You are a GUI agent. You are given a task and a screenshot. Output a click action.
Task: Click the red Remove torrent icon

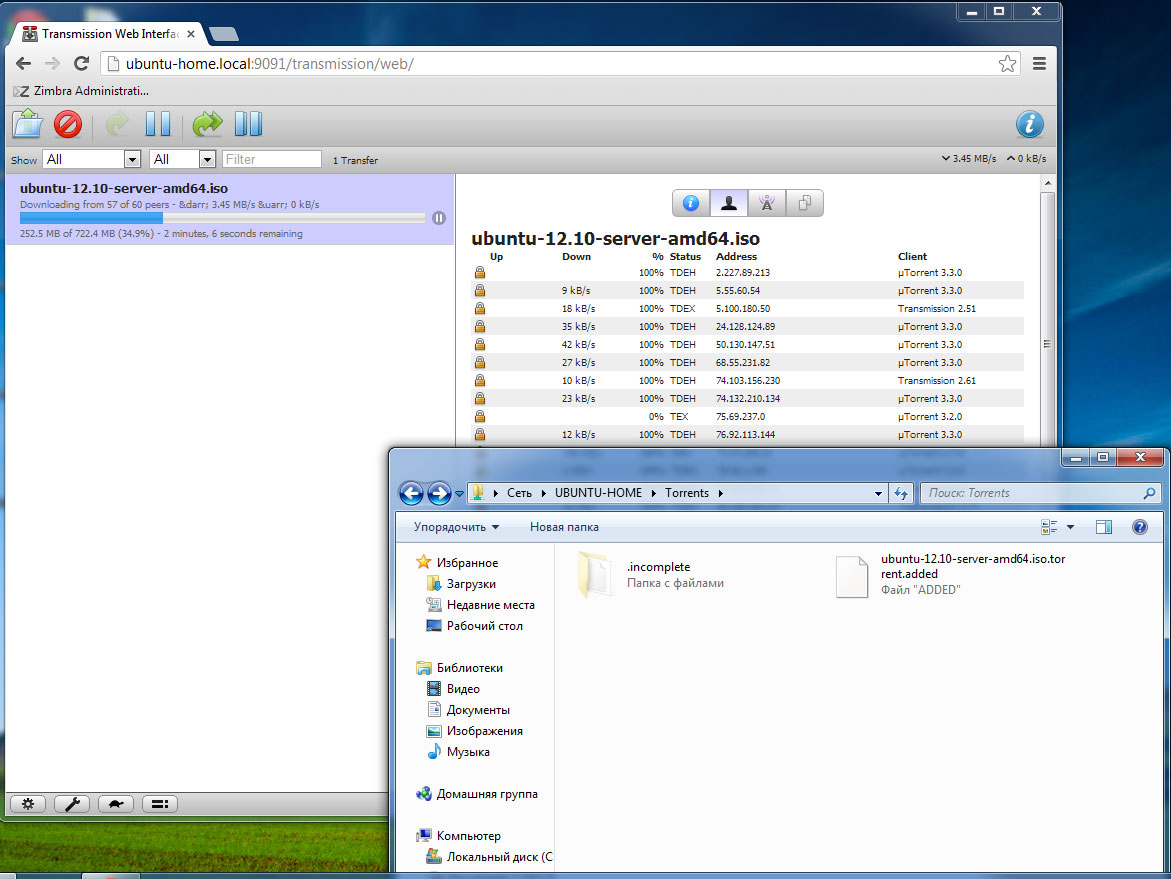(x=67, y=124)
